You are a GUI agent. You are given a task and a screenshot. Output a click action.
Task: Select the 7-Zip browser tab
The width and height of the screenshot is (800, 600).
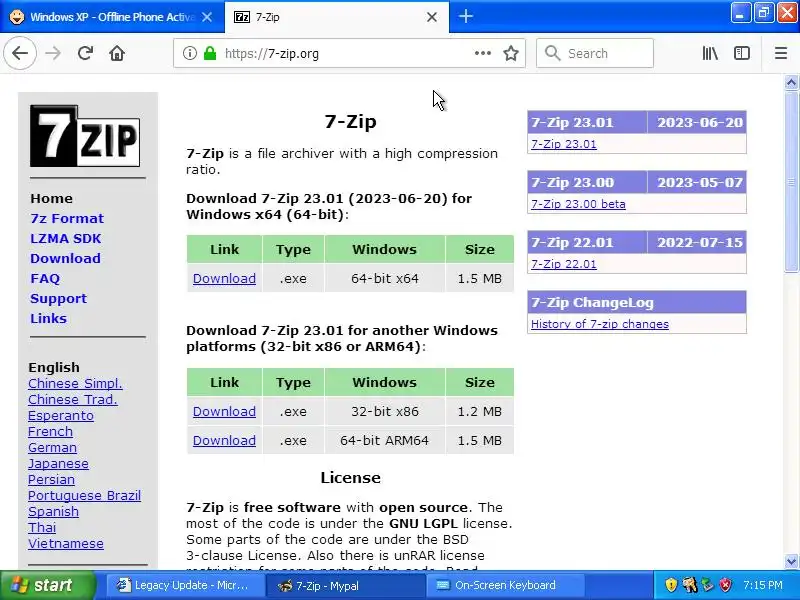[x=337, y=17]
